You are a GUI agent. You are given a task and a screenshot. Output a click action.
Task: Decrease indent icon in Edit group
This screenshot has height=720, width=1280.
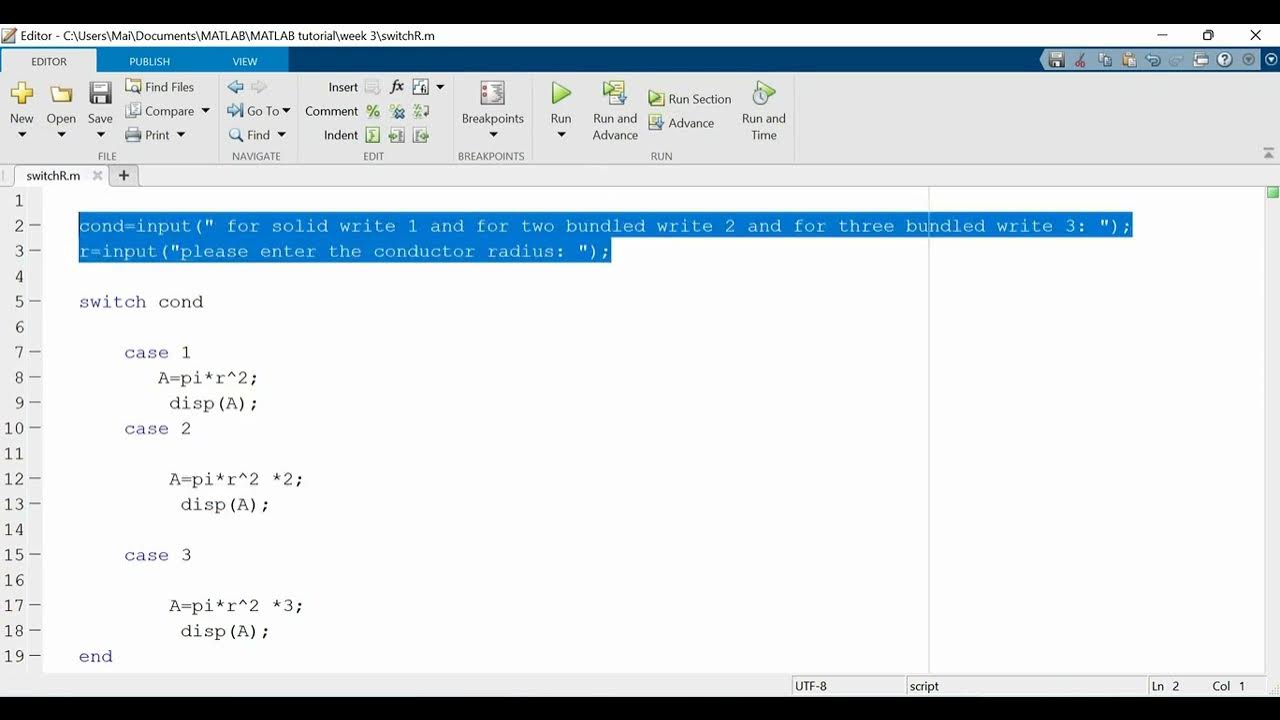click(421, 135)
